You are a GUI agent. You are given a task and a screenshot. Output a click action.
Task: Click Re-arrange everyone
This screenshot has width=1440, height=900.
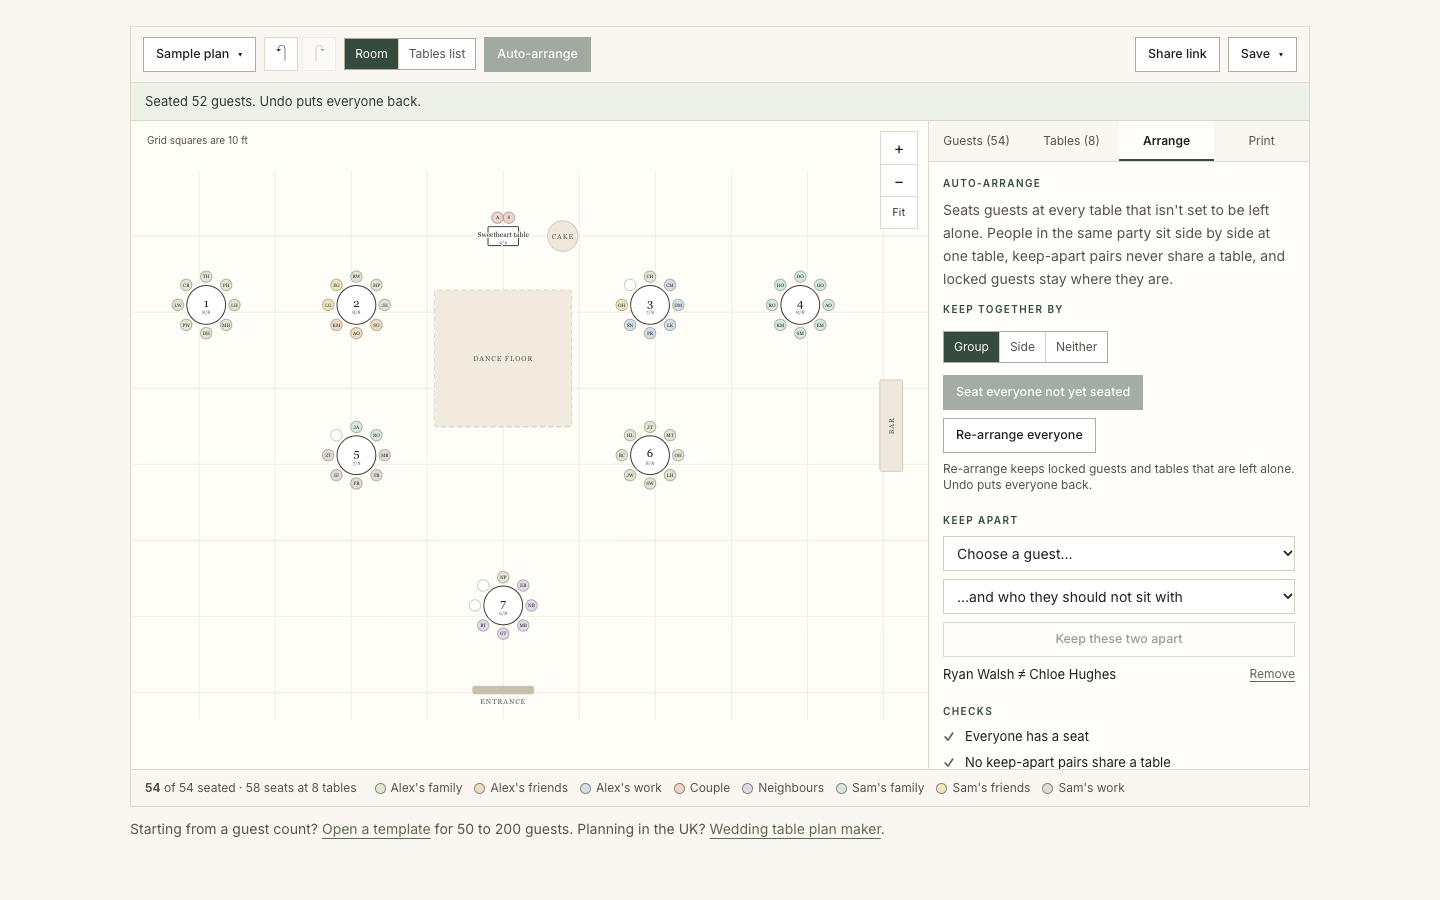[x=1019, y=435]
